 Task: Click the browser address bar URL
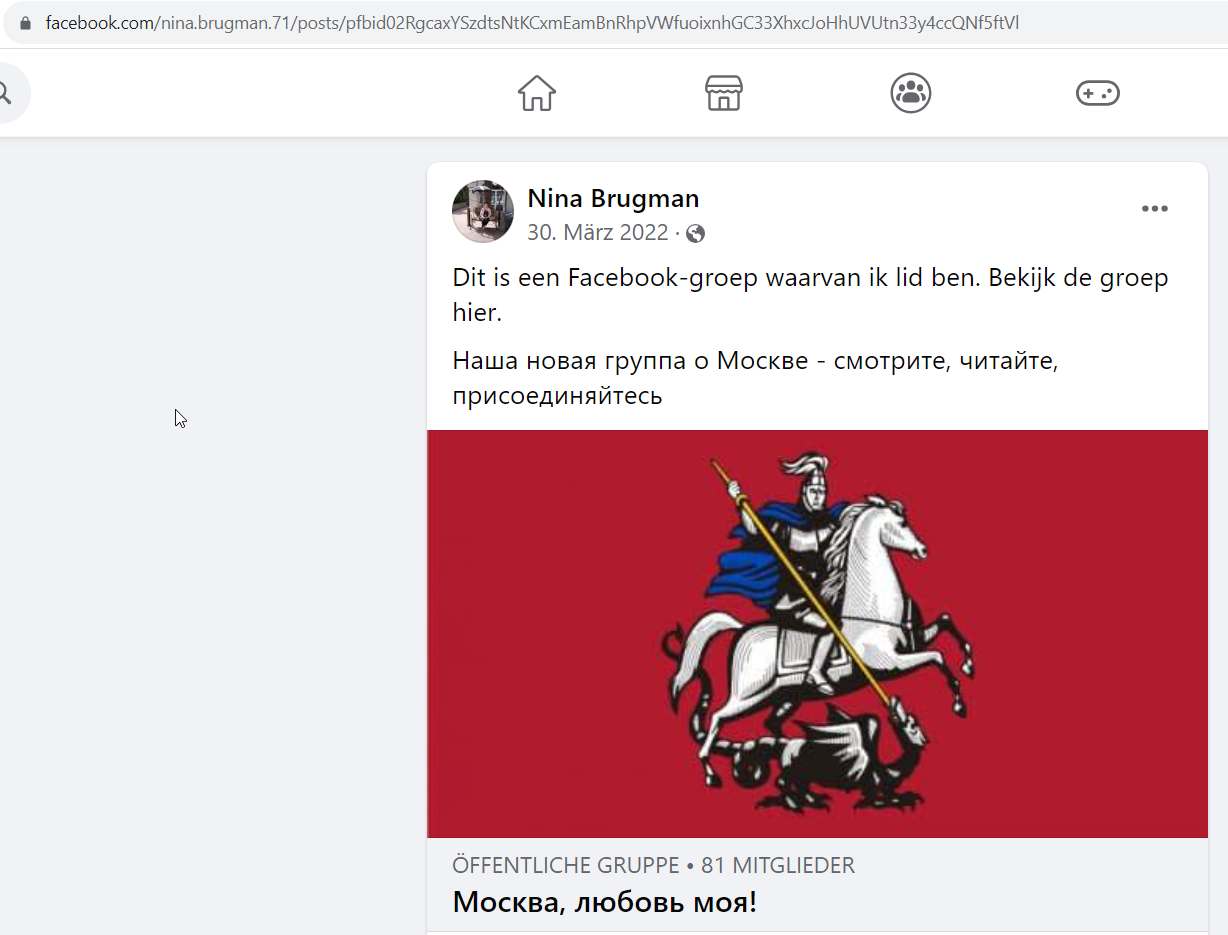[x=532, y=23]
